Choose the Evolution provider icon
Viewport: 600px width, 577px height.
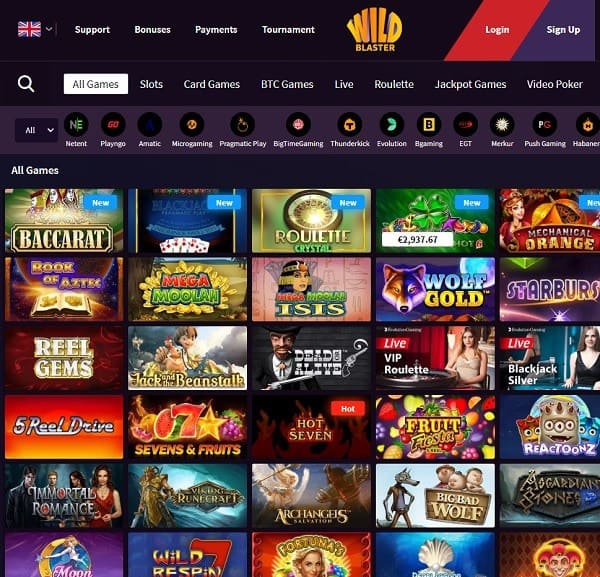click(391, 124)
